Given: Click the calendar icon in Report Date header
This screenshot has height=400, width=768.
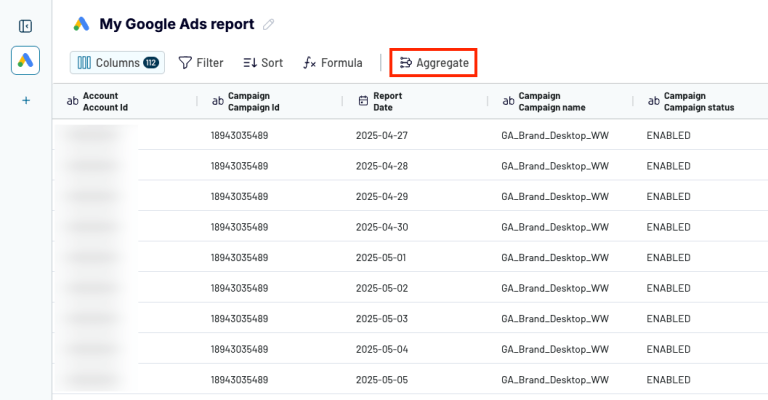Looking at the screenshot, I should click(x=363, y=101).
